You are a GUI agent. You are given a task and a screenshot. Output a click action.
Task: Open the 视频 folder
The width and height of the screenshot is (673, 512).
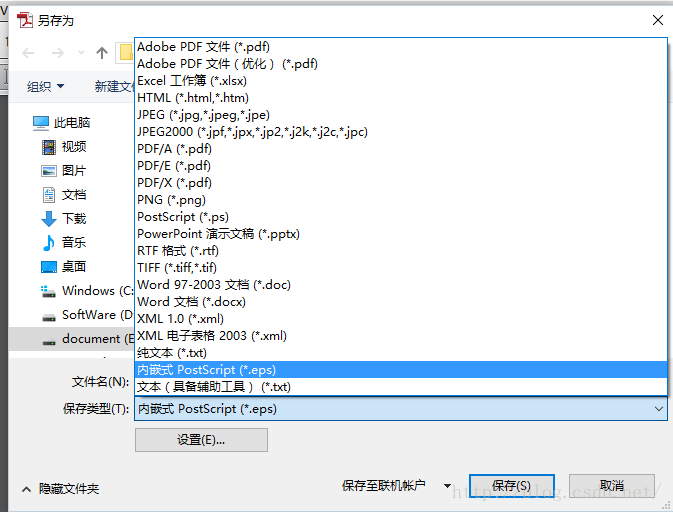74,147
